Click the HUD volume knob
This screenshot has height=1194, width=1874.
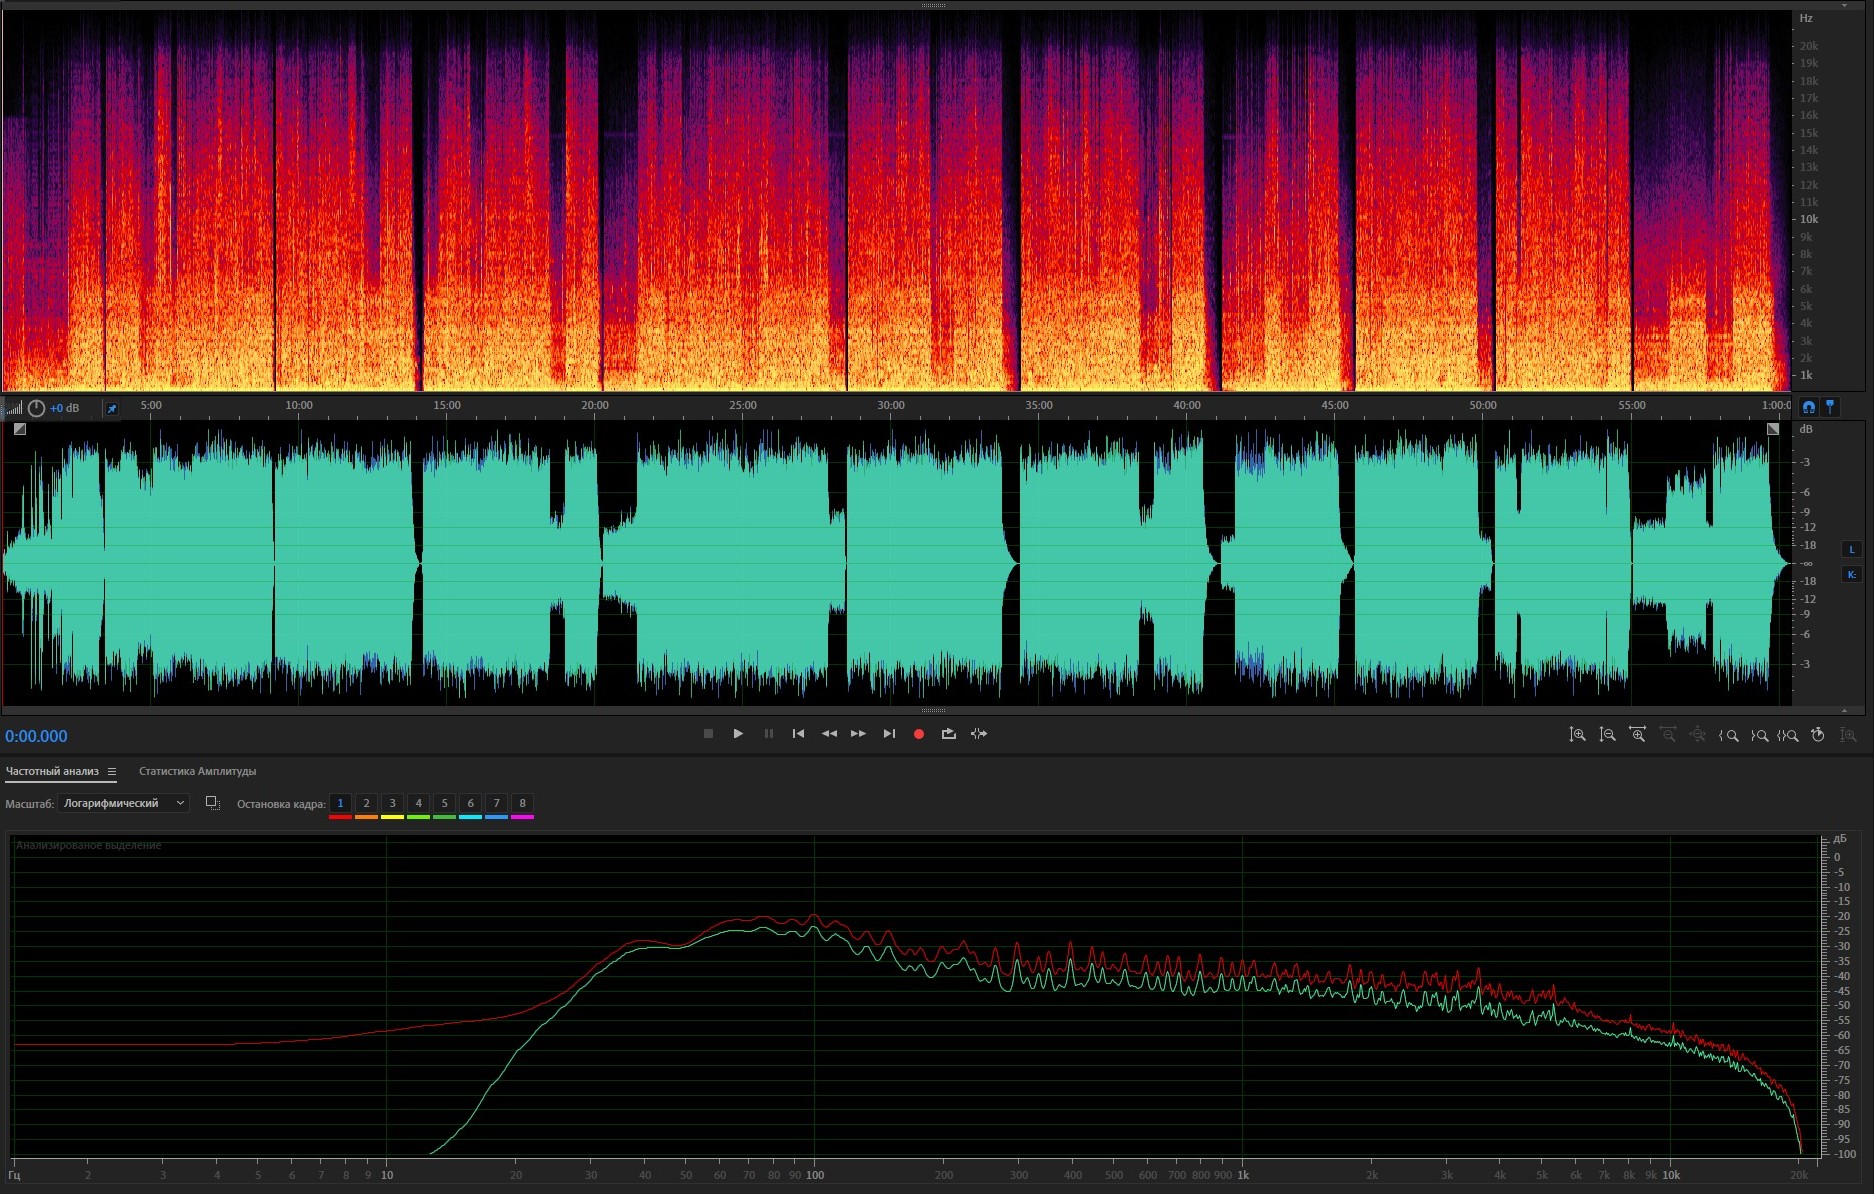(36, 408)
